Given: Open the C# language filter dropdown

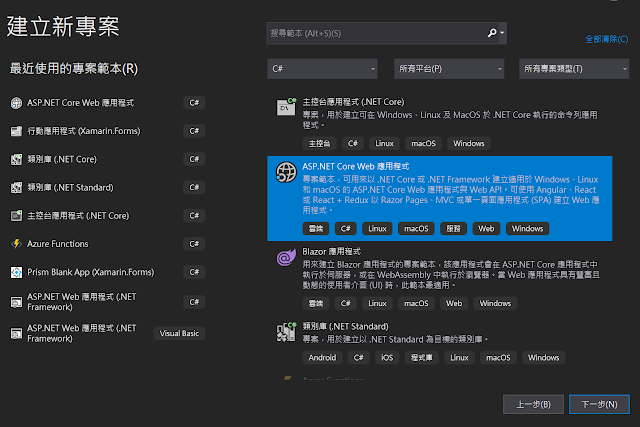Looking at the screenshot, I should click(322, 69).
